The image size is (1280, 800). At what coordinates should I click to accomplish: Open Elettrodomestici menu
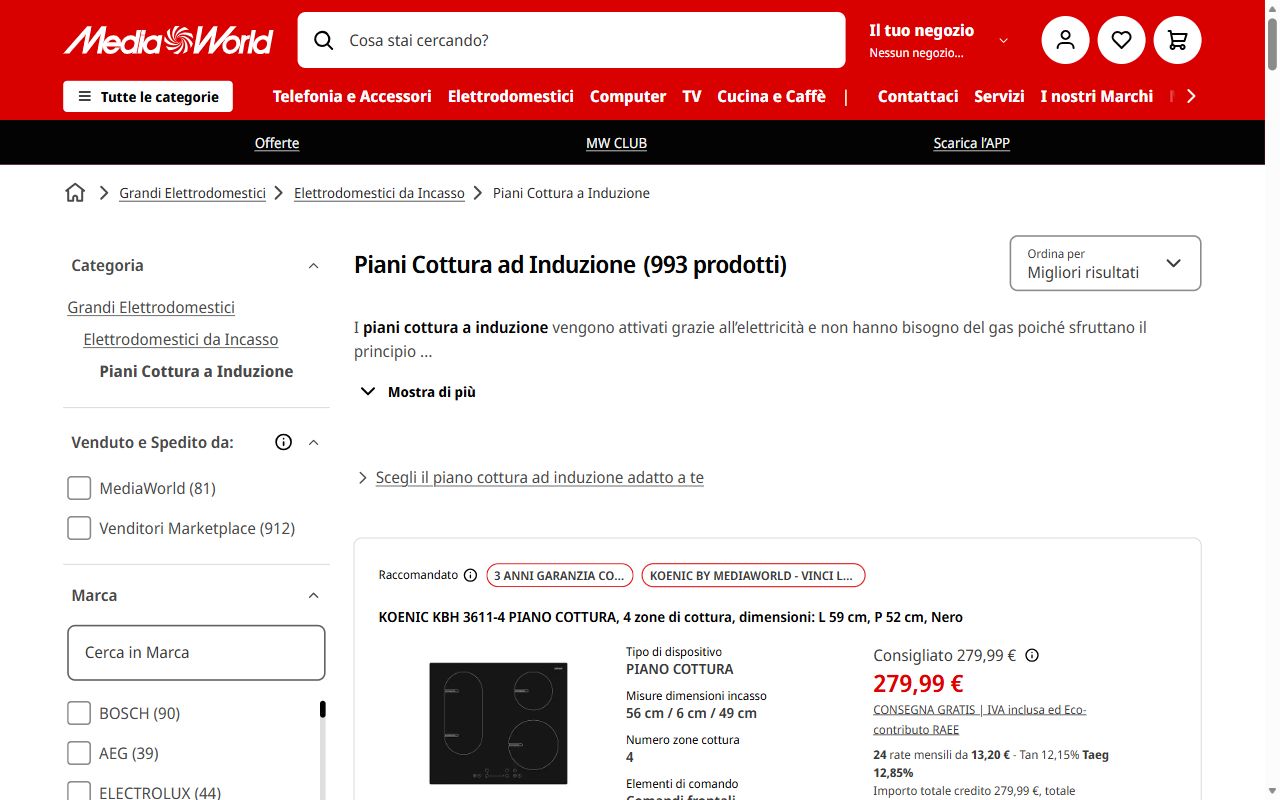coord(511,96)
